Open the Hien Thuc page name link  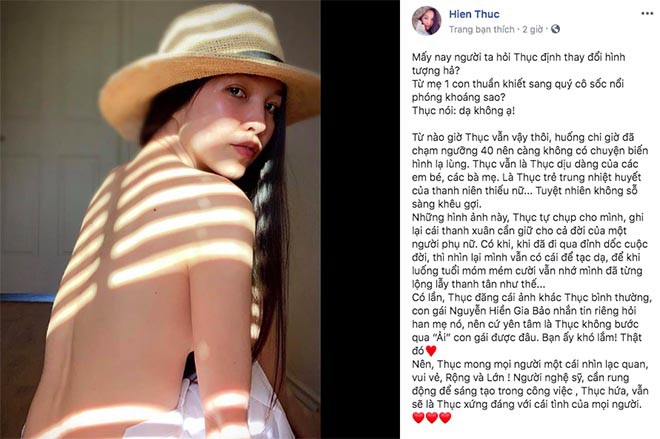pos(474,14)
